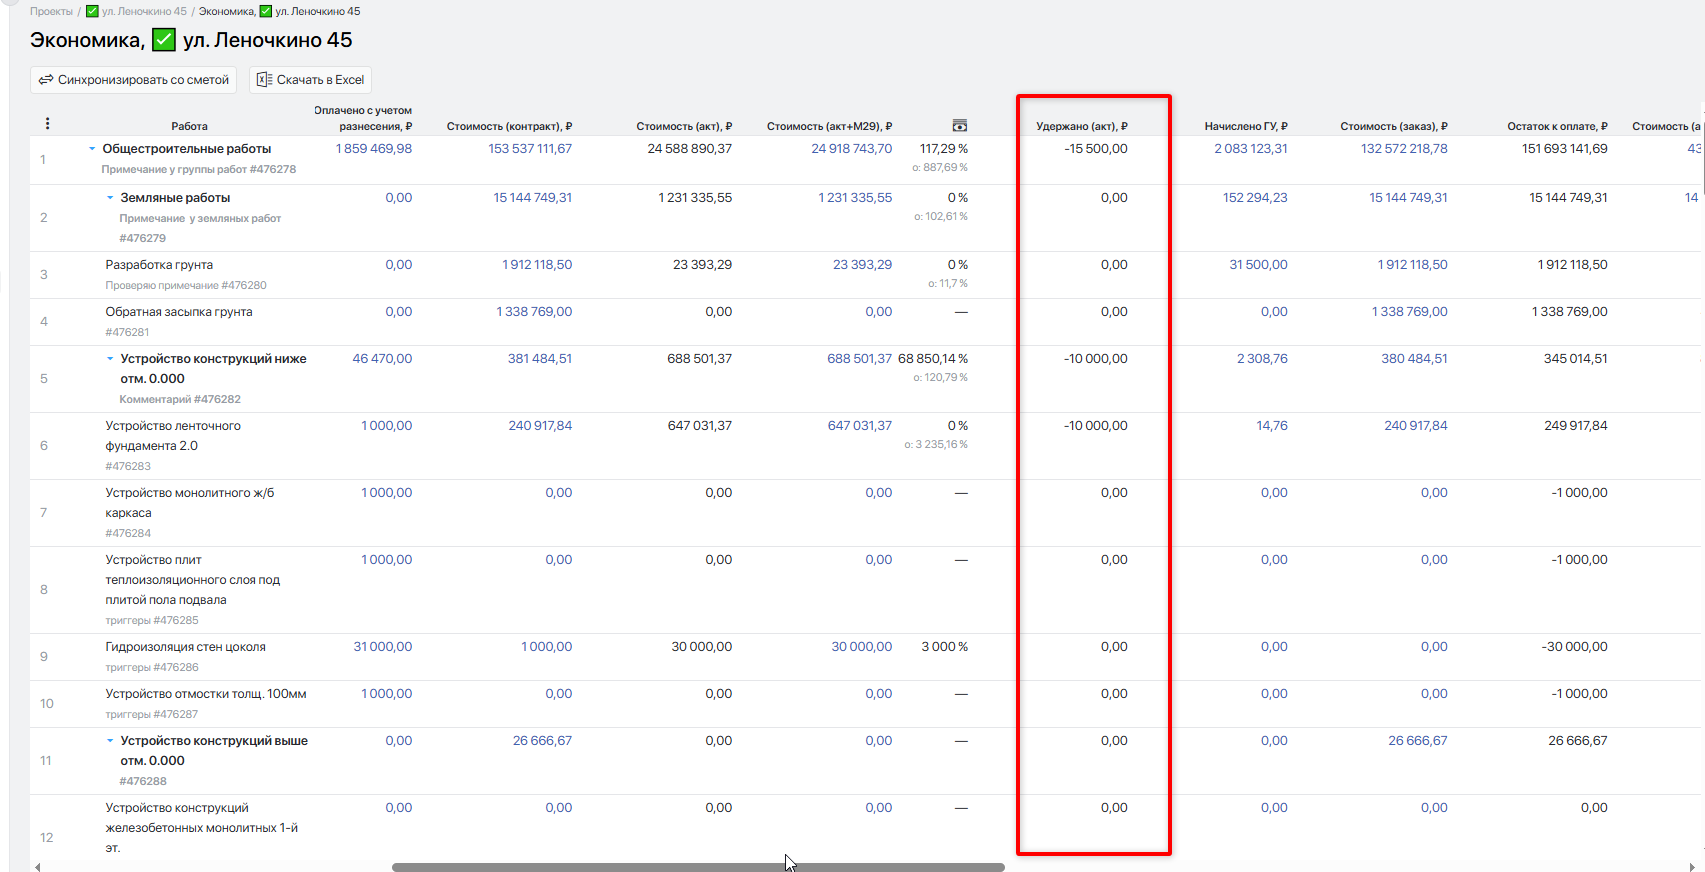Collapse the Земляные работы group
1705x872 pixels.
pos(110,198)
